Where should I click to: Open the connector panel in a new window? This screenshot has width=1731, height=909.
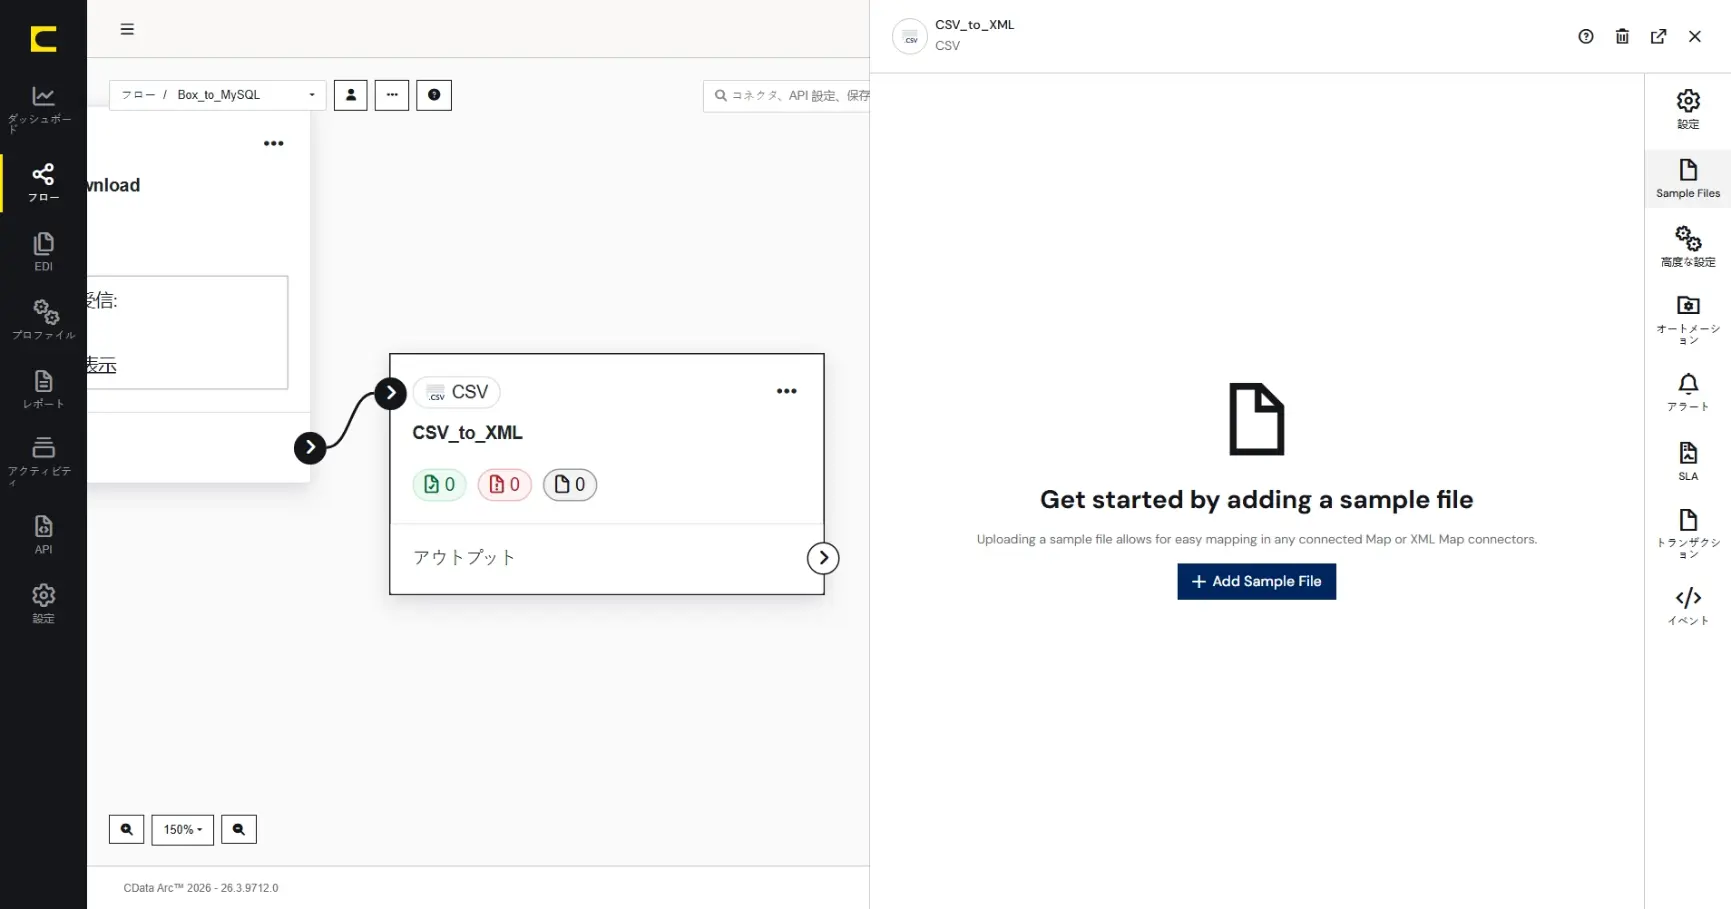1658,36
